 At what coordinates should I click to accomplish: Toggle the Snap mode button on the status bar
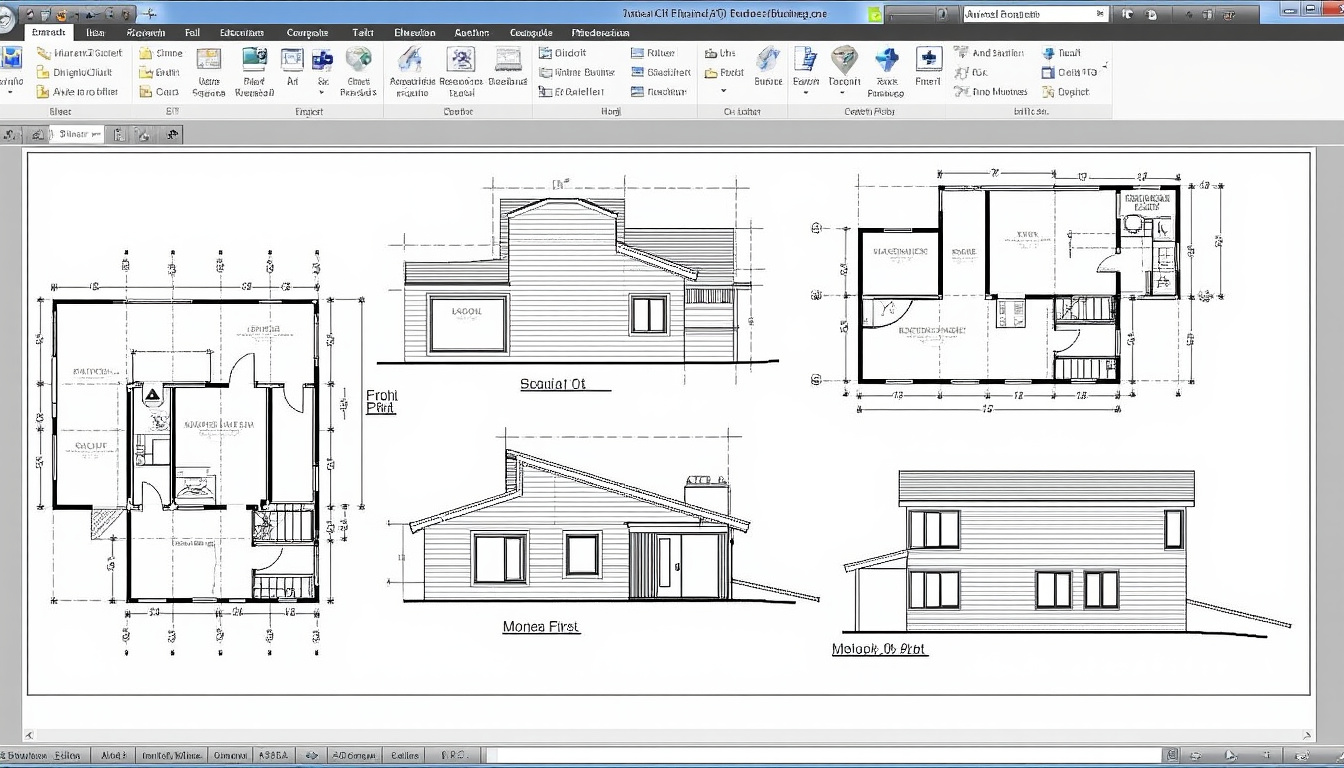pyautogui.click(x=113, y=755)
